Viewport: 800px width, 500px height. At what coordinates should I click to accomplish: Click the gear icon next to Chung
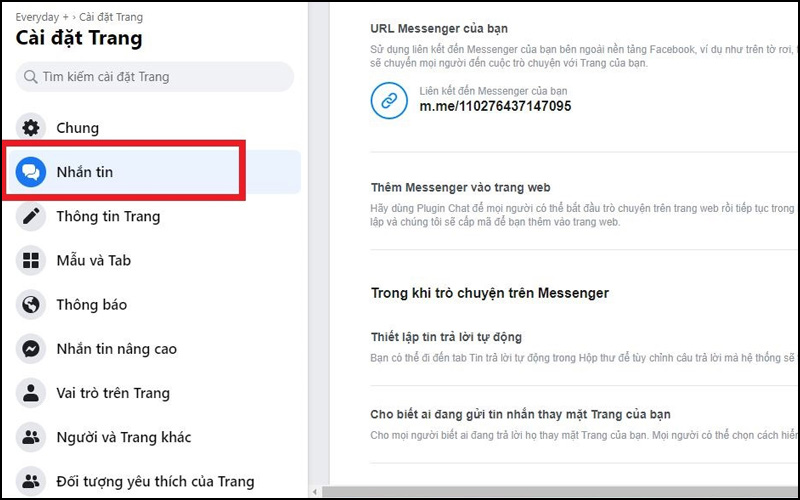[31, 128]
